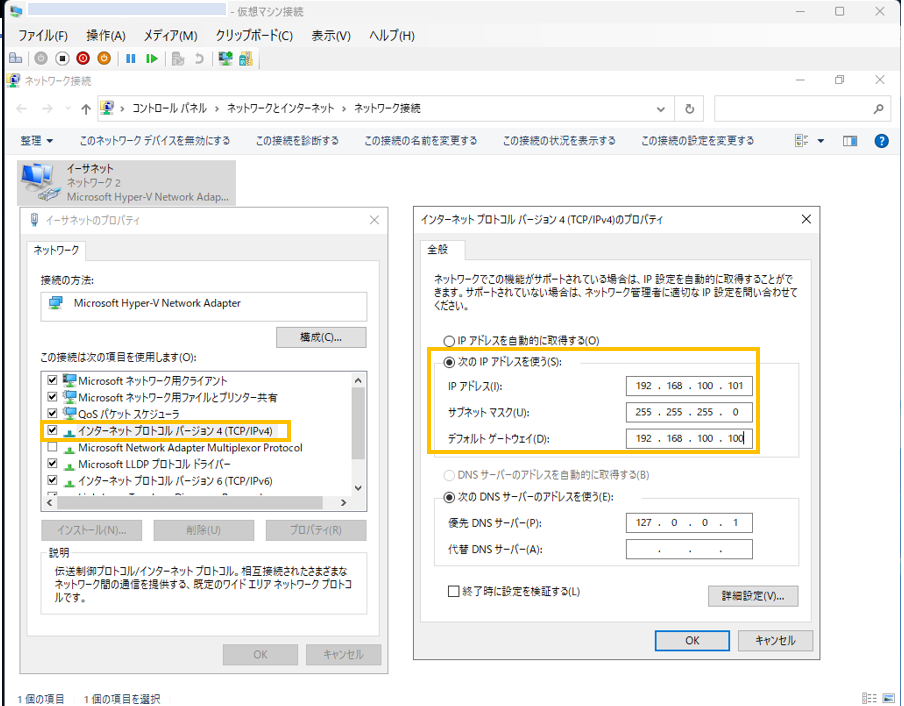Toggle QoS パケット スケジューラ checkbox
The height and width of the screenshot is (706, 904).
pyautogui.click(x=52, y=413)
